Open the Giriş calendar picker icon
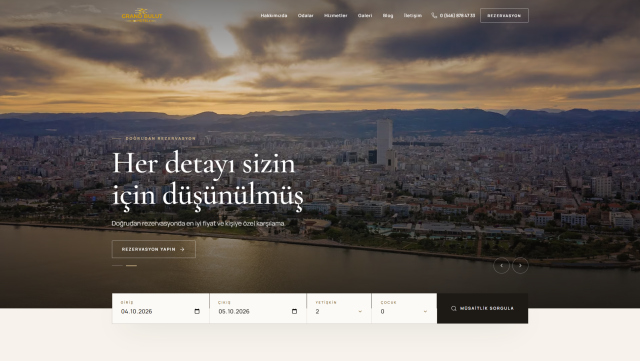The image size is (640, 361). coord(197,311)
